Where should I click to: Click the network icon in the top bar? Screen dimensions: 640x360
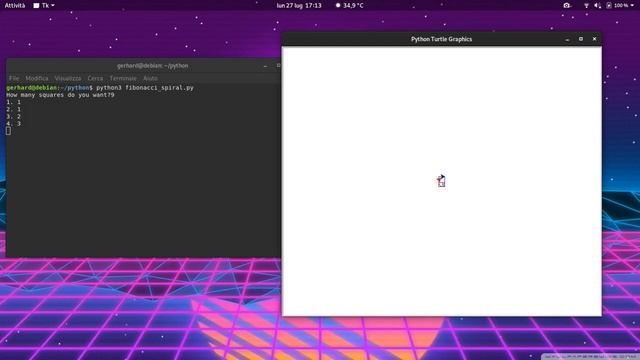point(586,5)
